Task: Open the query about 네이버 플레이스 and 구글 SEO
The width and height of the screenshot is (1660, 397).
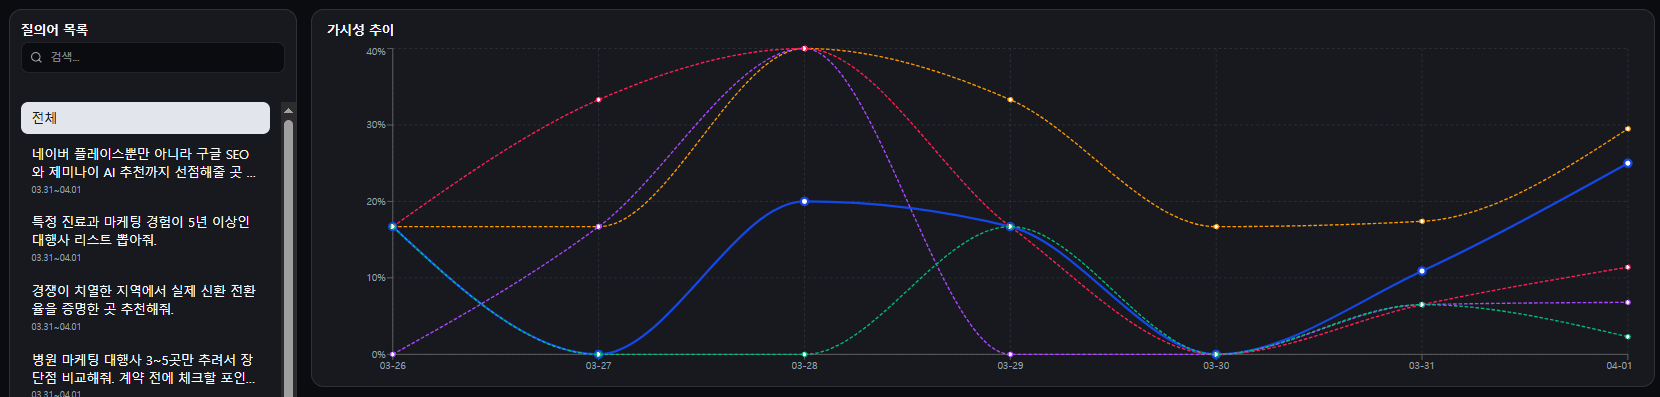Action: pyautogui.click(x=145, y=171)
